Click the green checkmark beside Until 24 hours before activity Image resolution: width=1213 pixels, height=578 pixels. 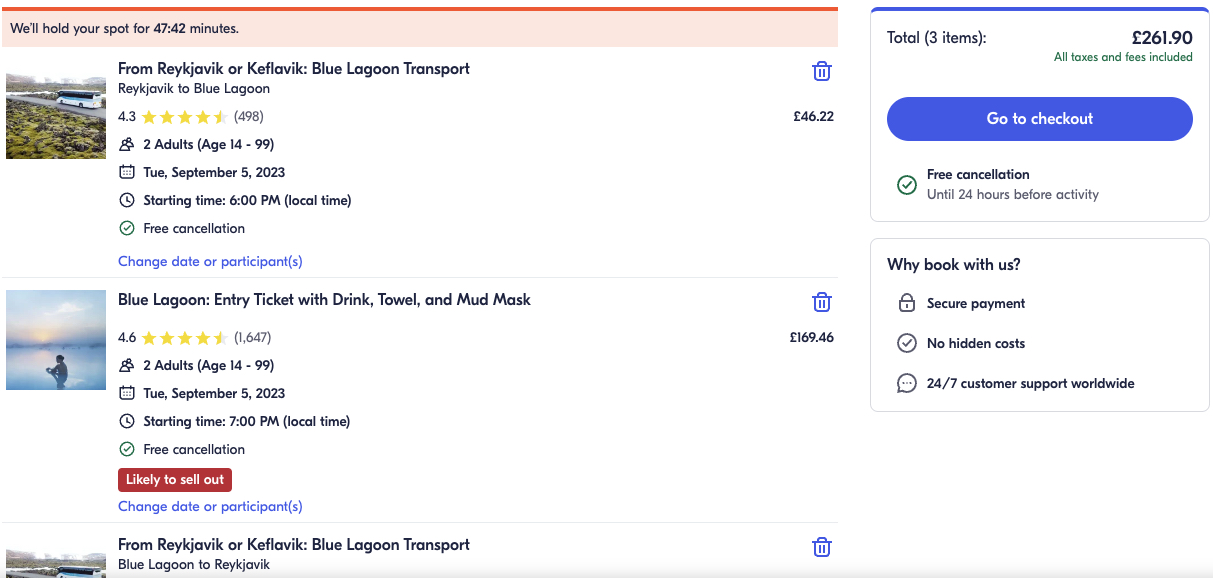(907, 184)
